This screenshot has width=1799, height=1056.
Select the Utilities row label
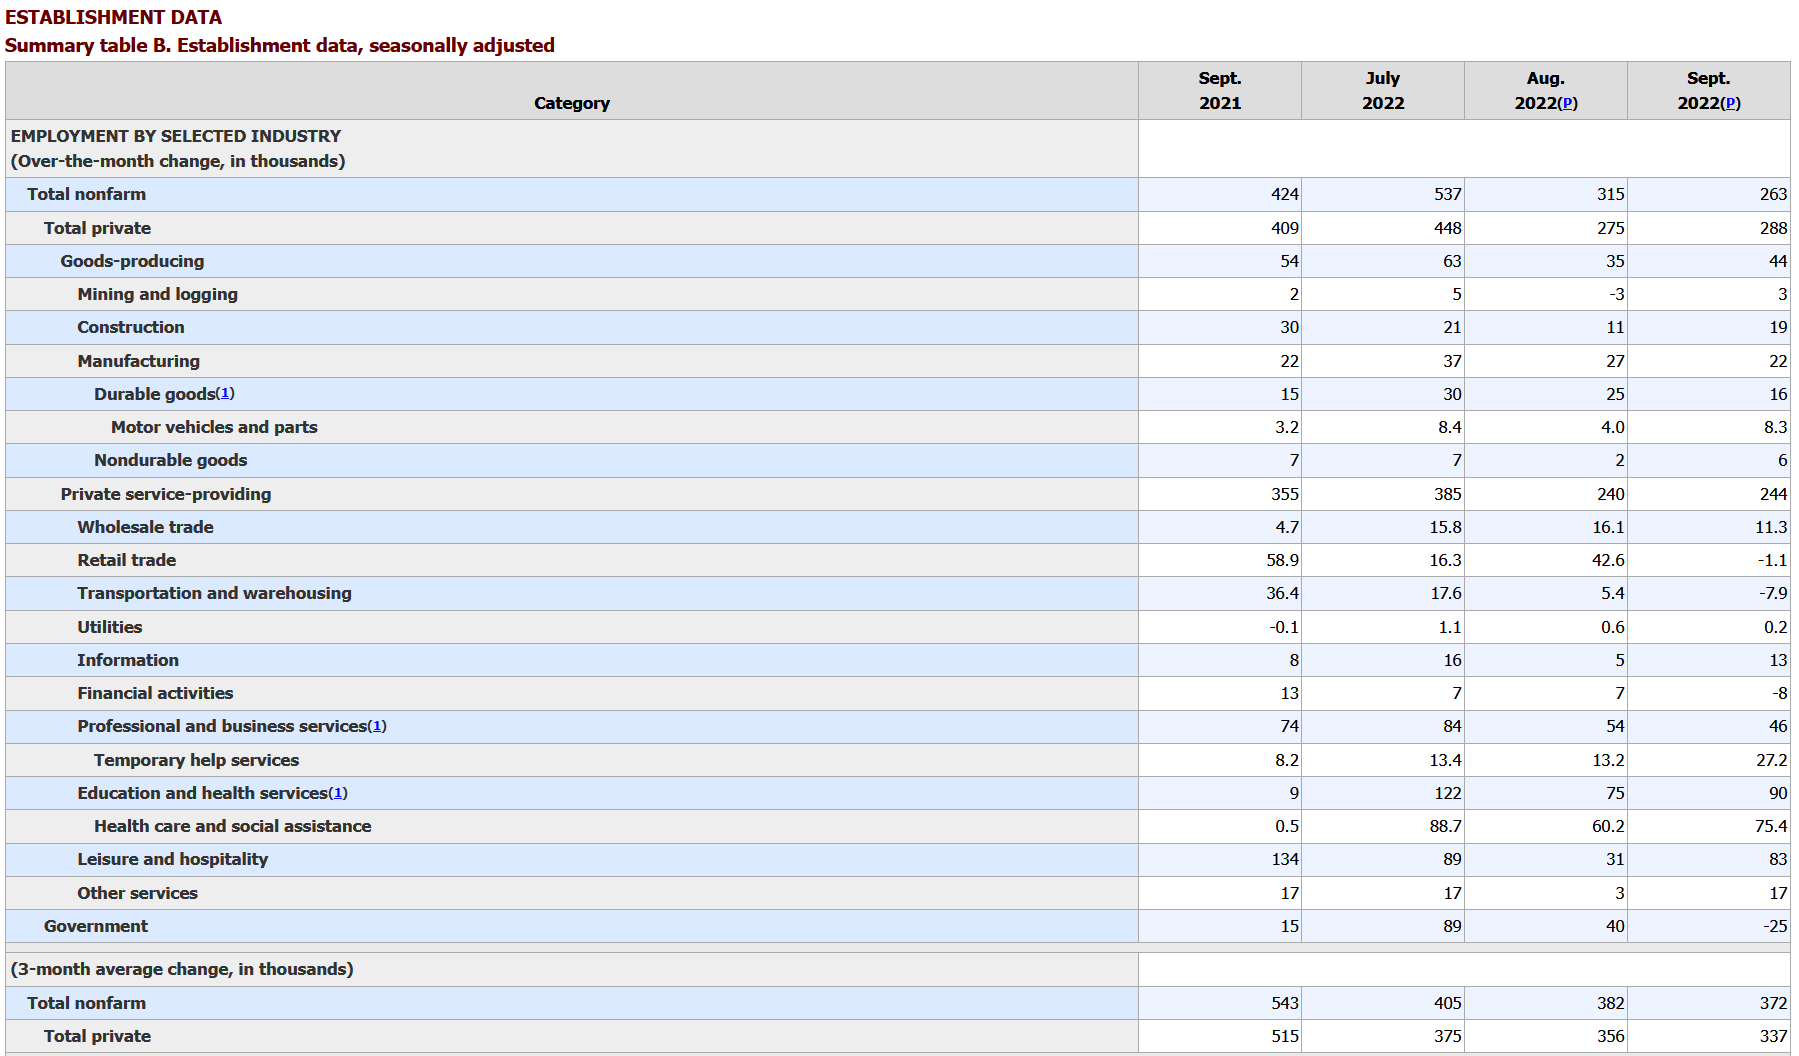(x=109, y=627)
